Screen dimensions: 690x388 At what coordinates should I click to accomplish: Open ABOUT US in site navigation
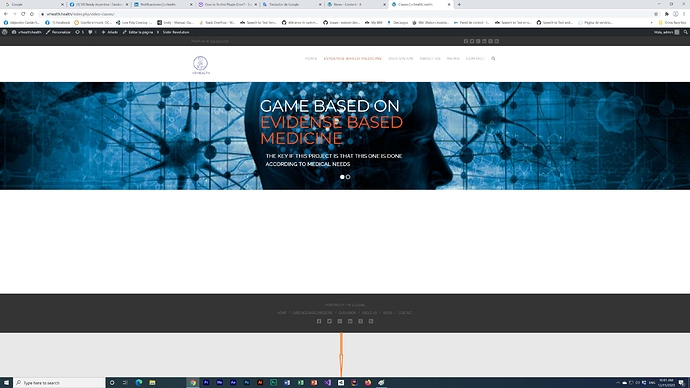430,59
